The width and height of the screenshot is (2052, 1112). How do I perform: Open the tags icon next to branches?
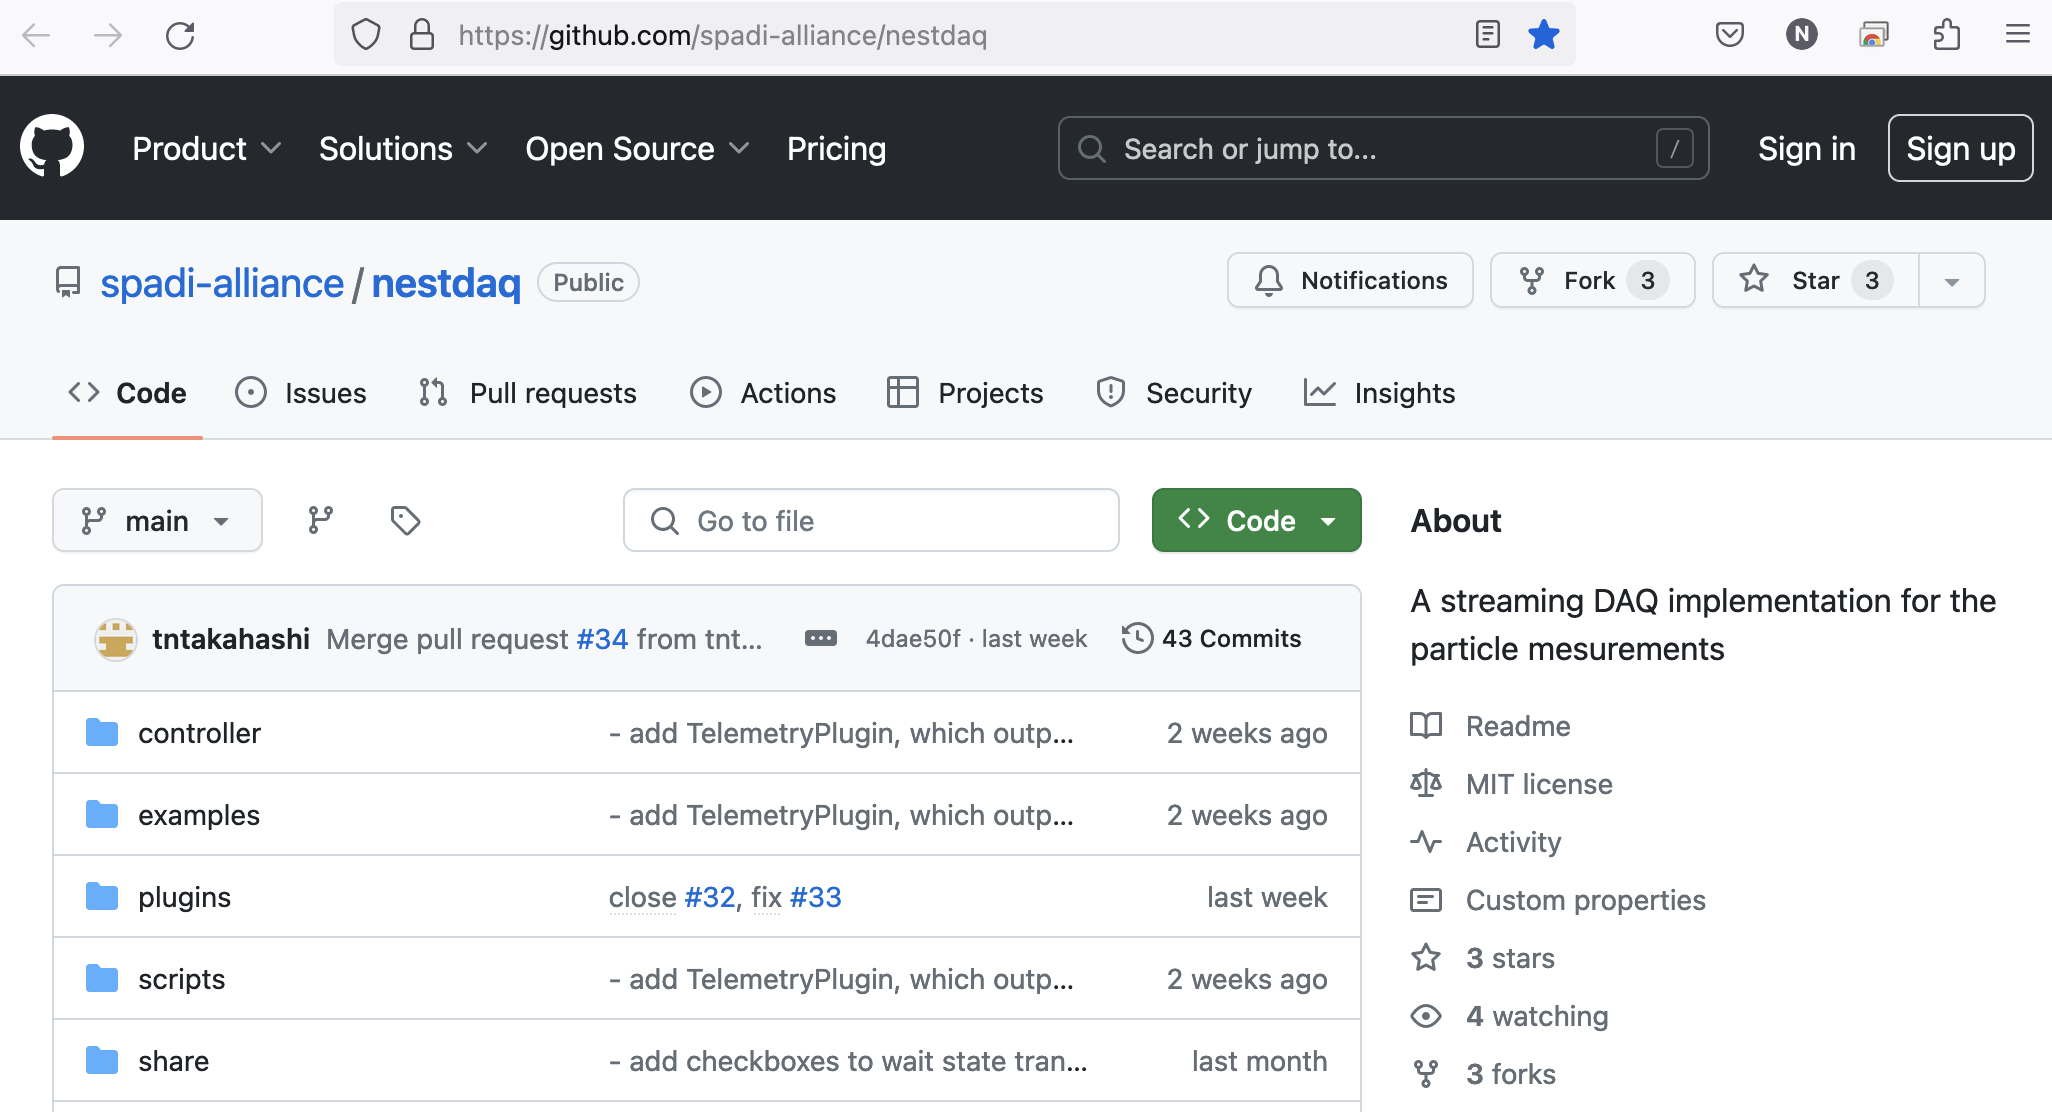(x=405, y=520)
